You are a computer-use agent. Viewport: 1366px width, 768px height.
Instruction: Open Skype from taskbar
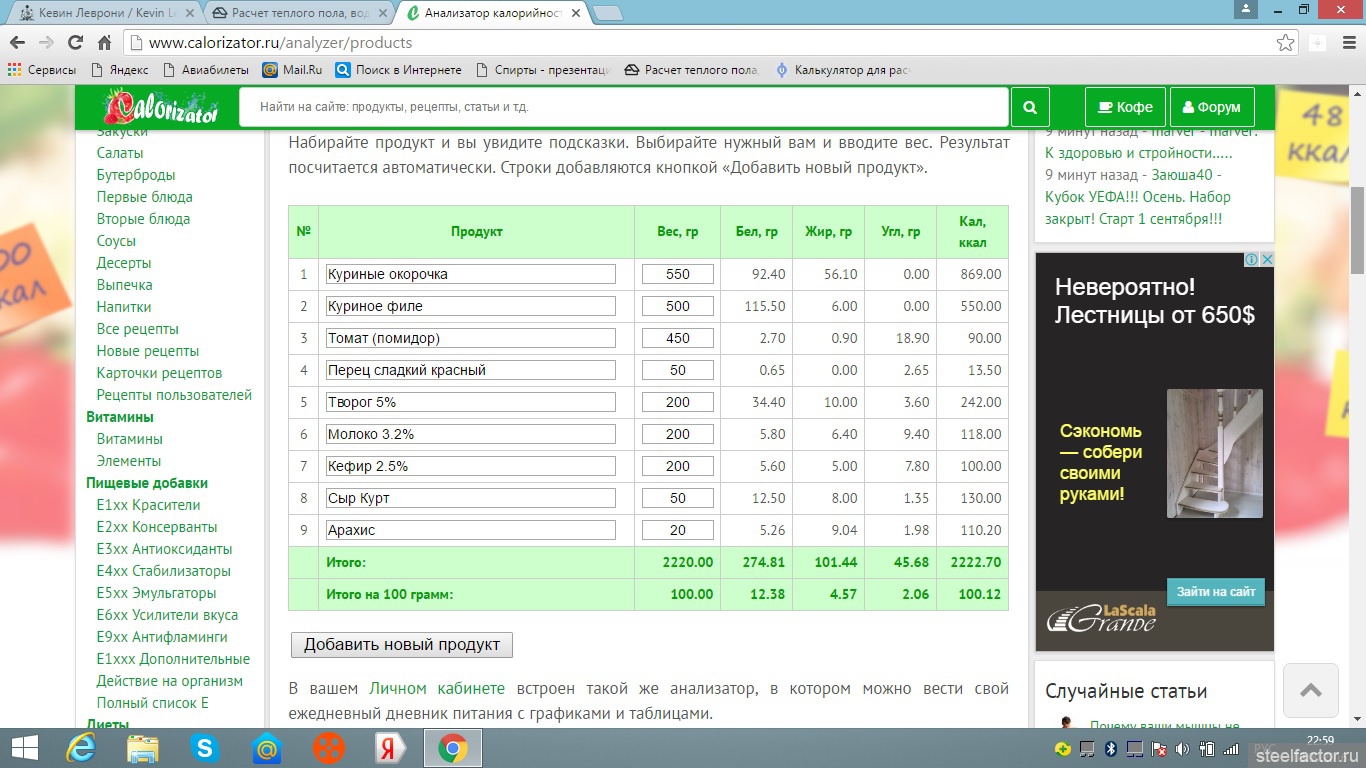tap(205, 748)
